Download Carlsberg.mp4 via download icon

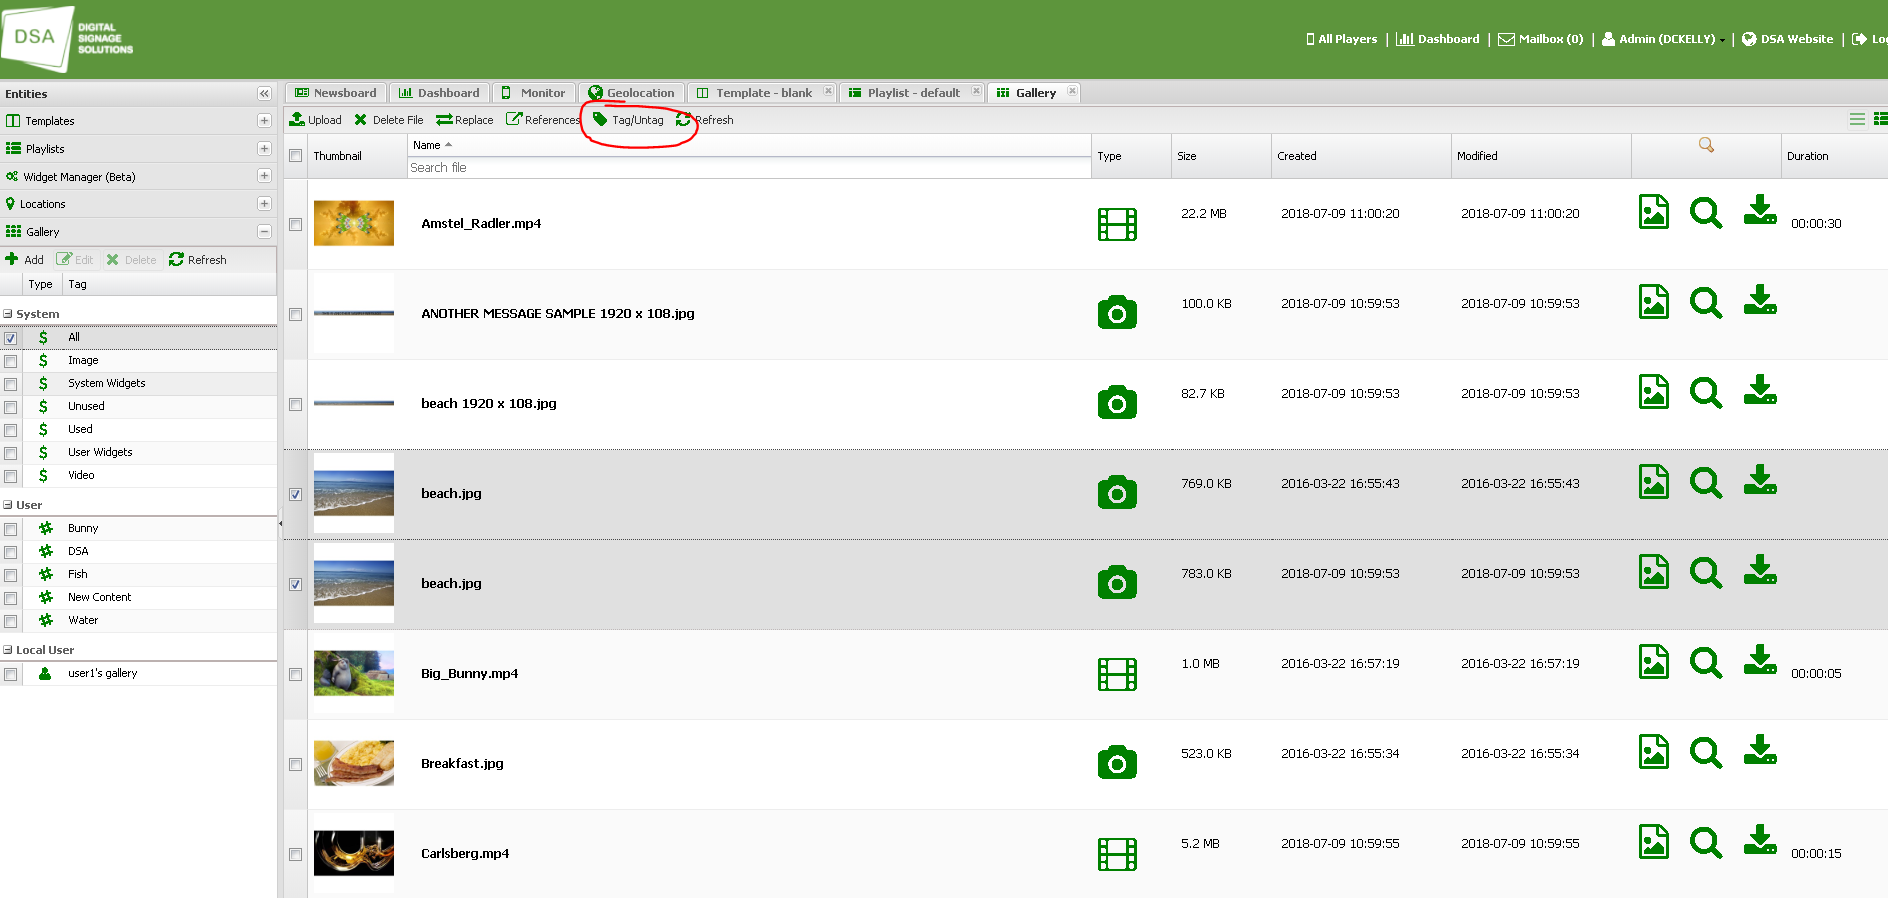tap(1760, 840)
